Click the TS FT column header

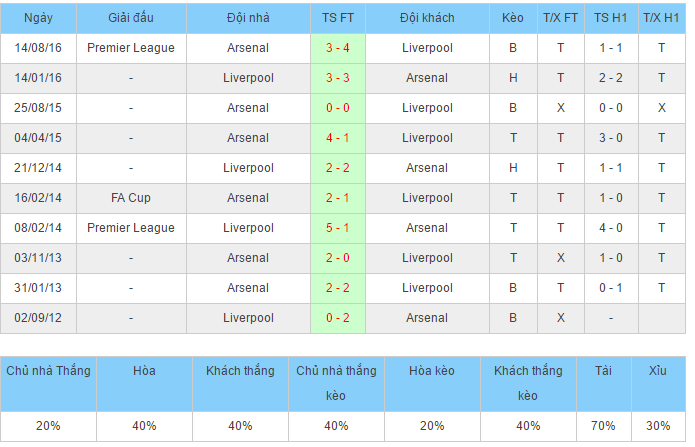337,19
